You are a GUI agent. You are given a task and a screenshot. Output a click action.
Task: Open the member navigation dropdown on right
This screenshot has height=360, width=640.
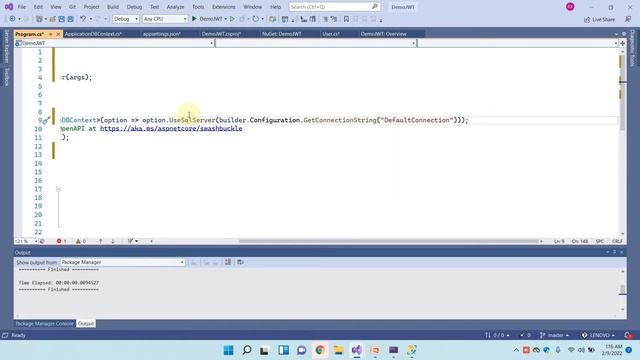(518, 43)
